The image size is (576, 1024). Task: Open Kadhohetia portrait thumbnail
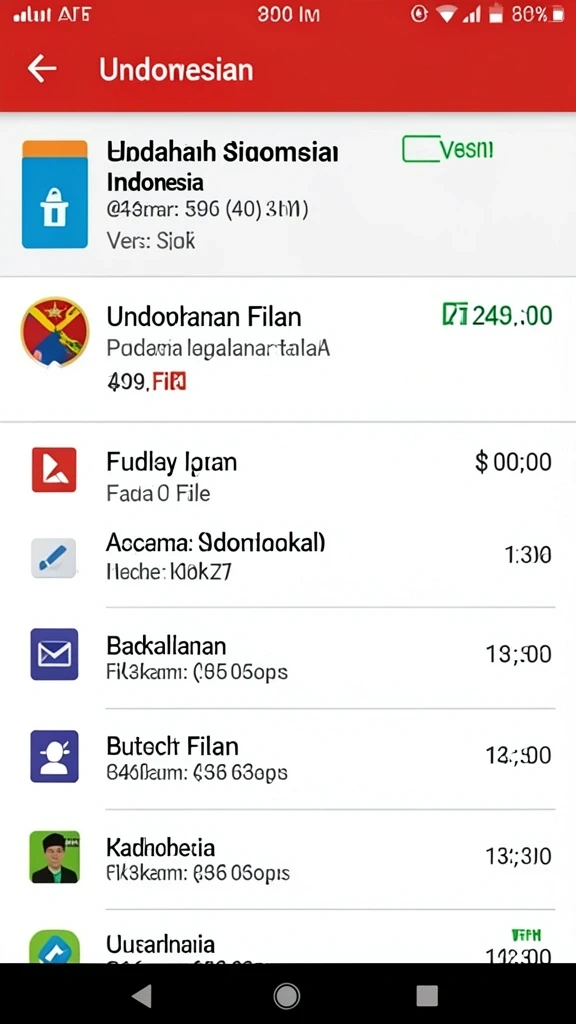pyautogui.click(x=55, y=857)
